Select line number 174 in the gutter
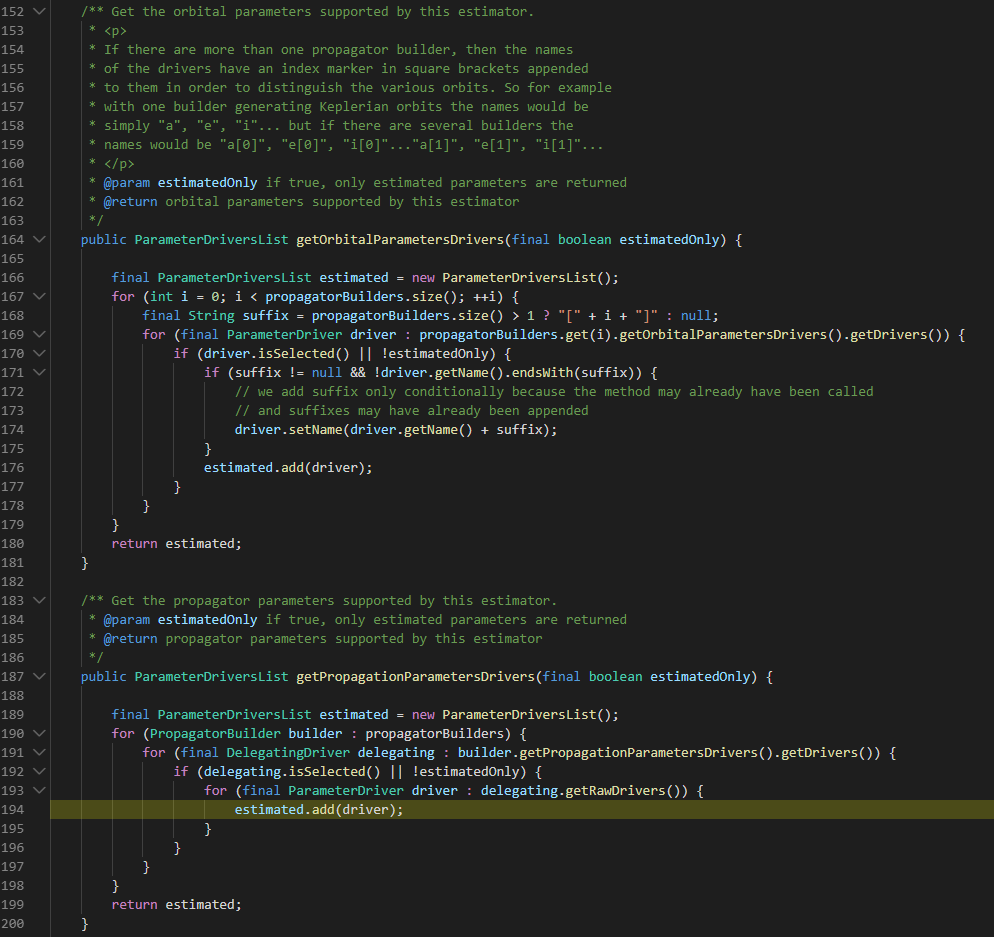Screen dimensions: 994x937 tap(13, 430)
